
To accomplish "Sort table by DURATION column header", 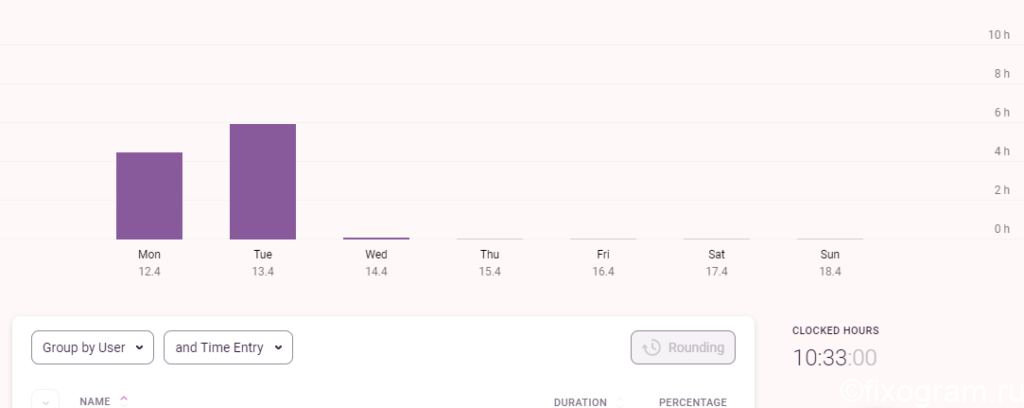I will point(580,403).
